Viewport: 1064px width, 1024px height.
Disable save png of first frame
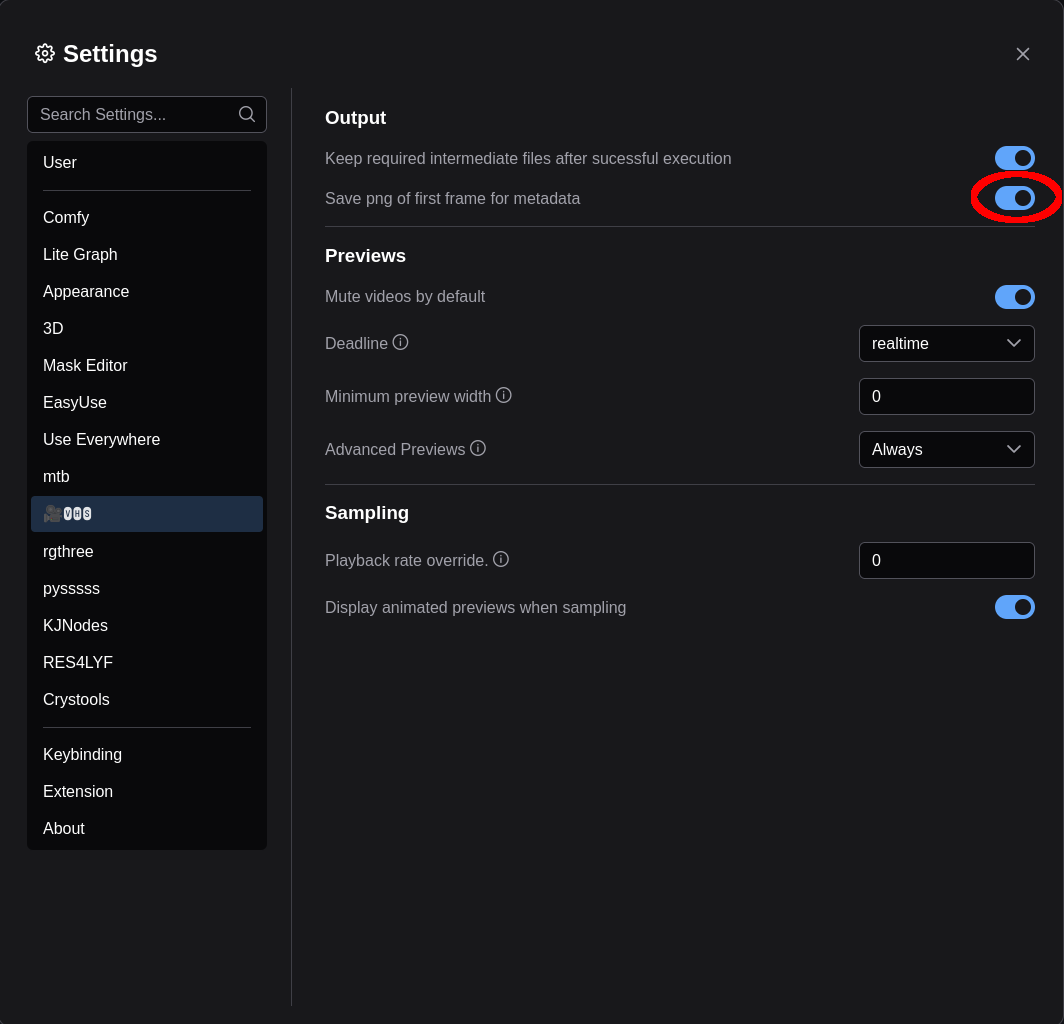[1014, 198]
